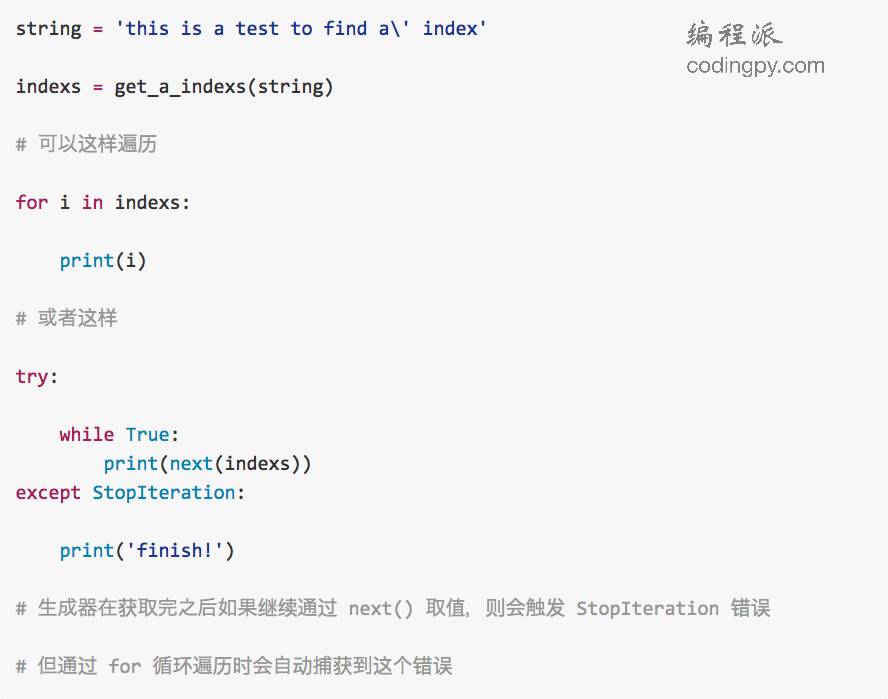The width and height of the screenshot is (888, 699).
Task: Click the 'try' keyword
Action: click(x=32, y=377)
